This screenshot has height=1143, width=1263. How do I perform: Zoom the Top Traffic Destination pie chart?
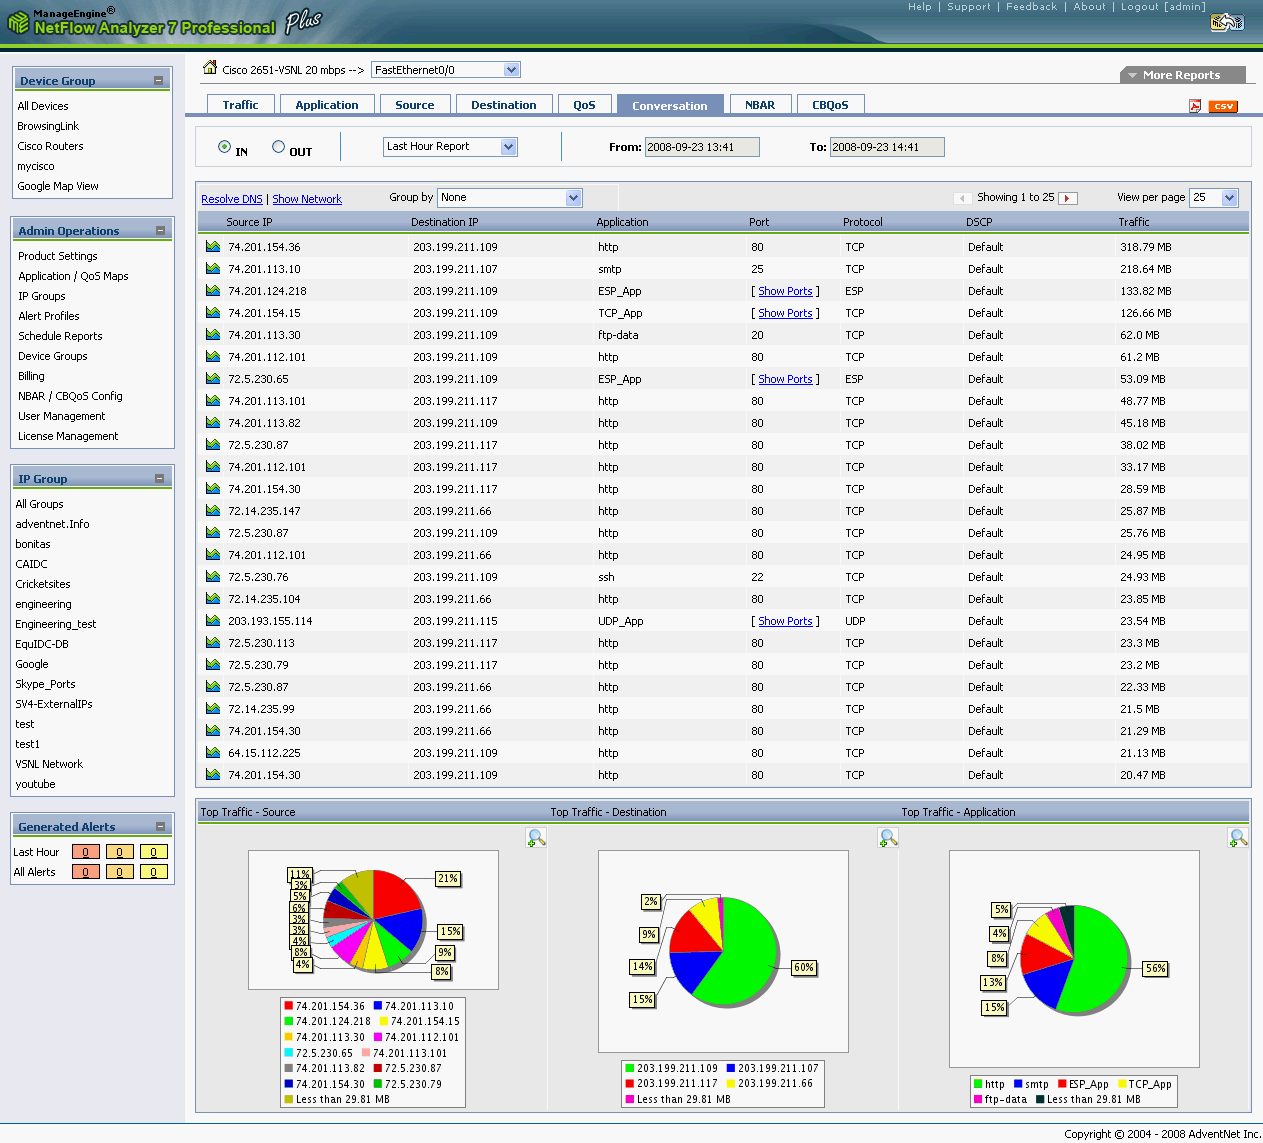887,838
